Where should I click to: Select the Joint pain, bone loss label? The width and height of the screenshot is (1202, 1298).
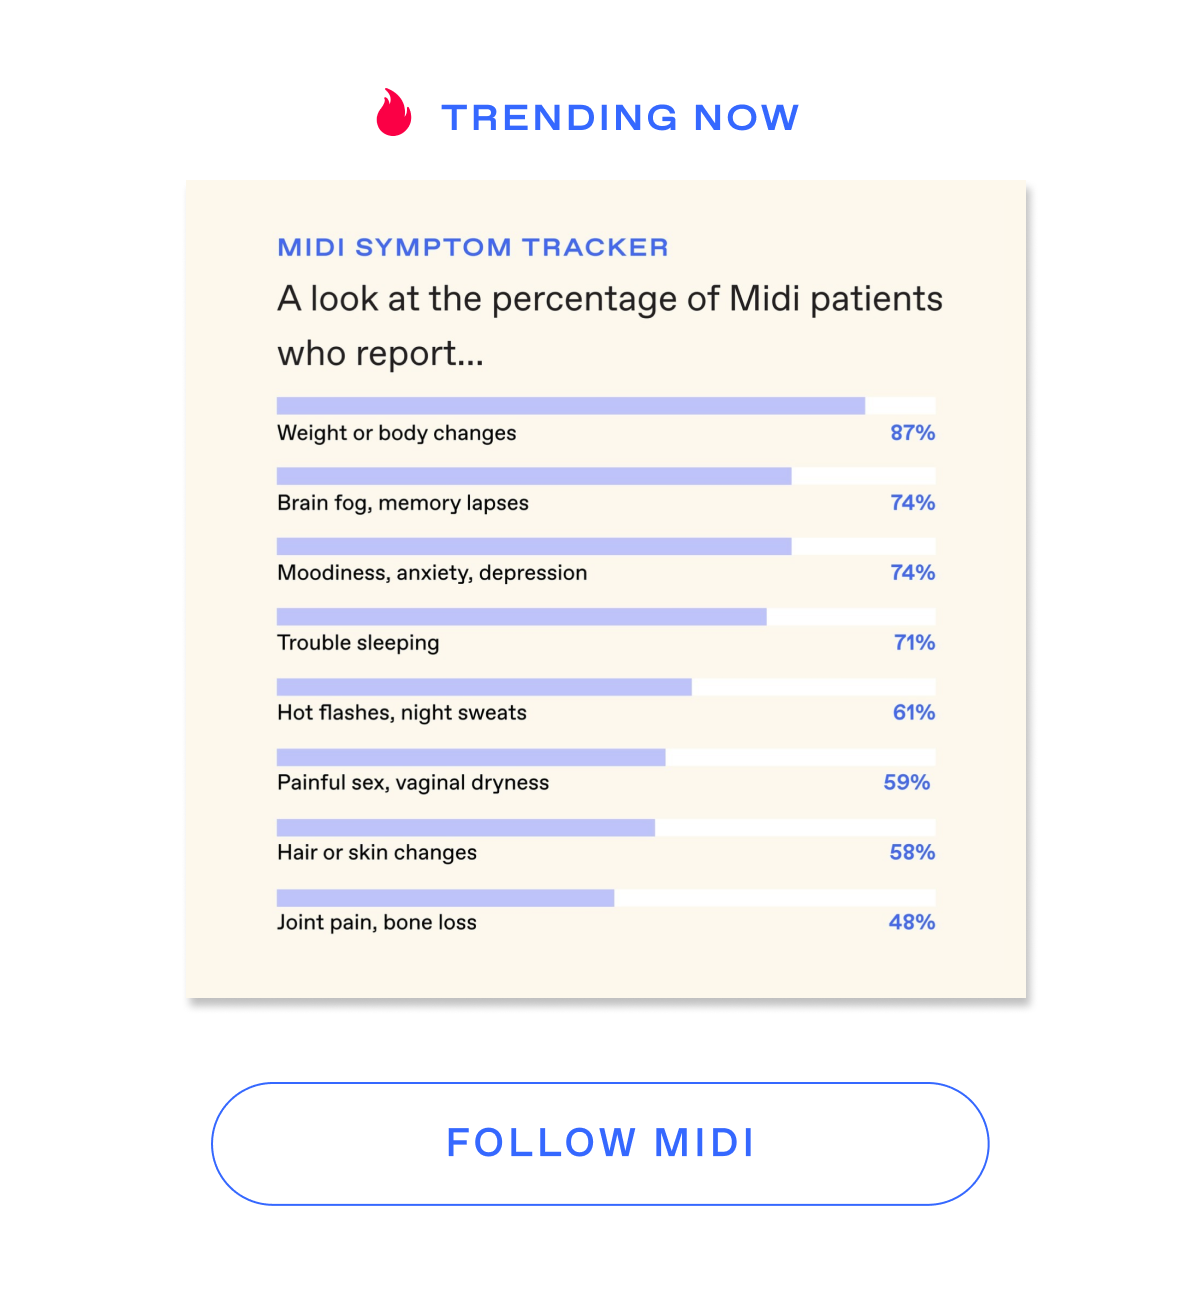[x=377, y=922]
